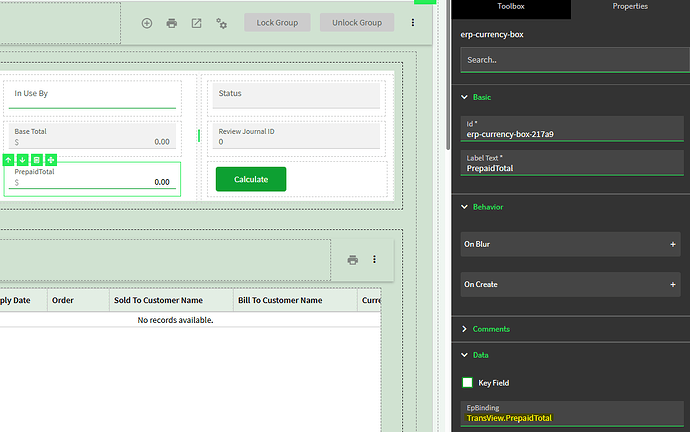Collapse the Basic section
This screenshot has width=690, height=432.
[x=464, y=97]
